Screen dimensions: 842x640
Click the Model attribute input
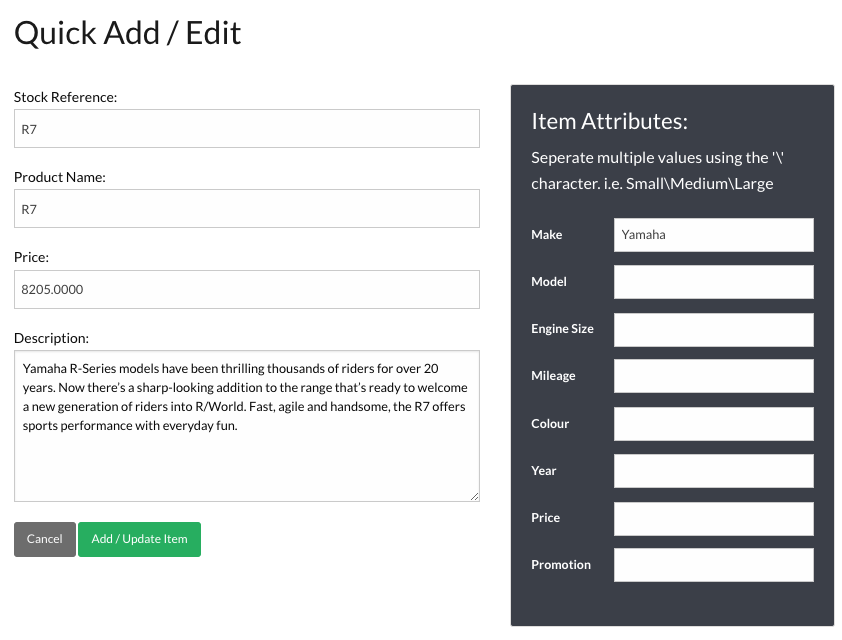[713, 282]
